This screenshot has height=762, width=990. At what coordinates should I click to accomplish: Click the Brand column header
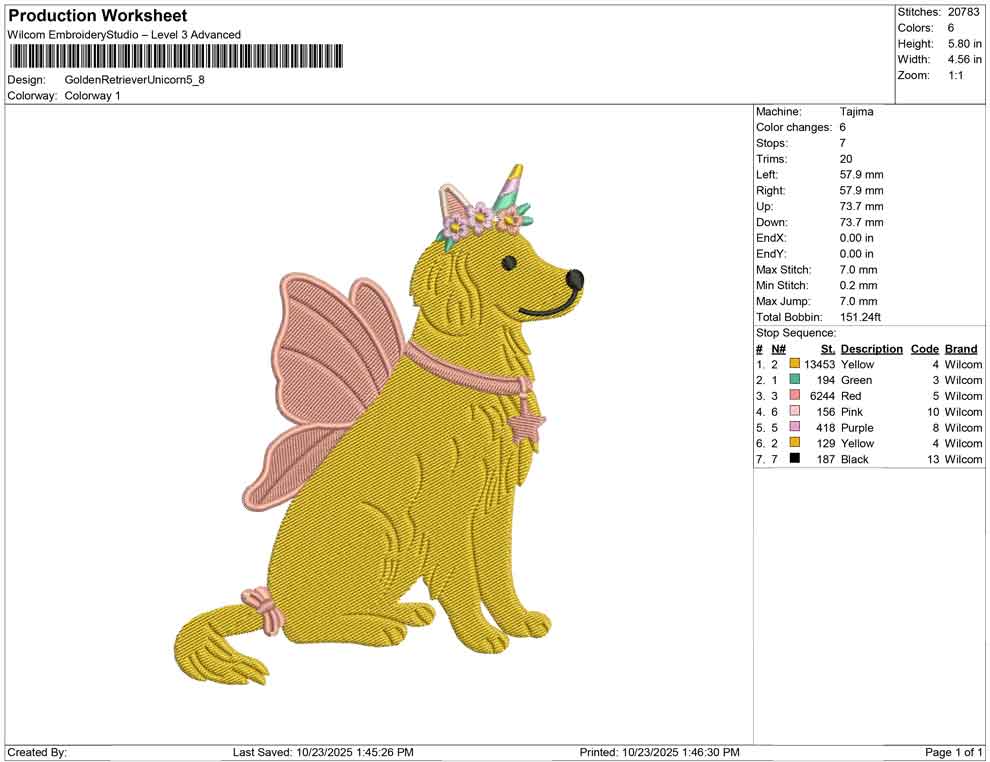pos(961,348)
